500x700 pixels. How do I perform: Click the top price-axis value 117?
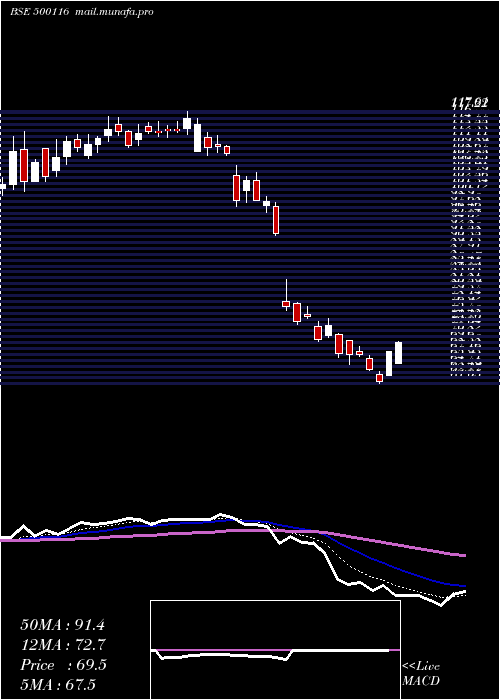click(469, 104)
